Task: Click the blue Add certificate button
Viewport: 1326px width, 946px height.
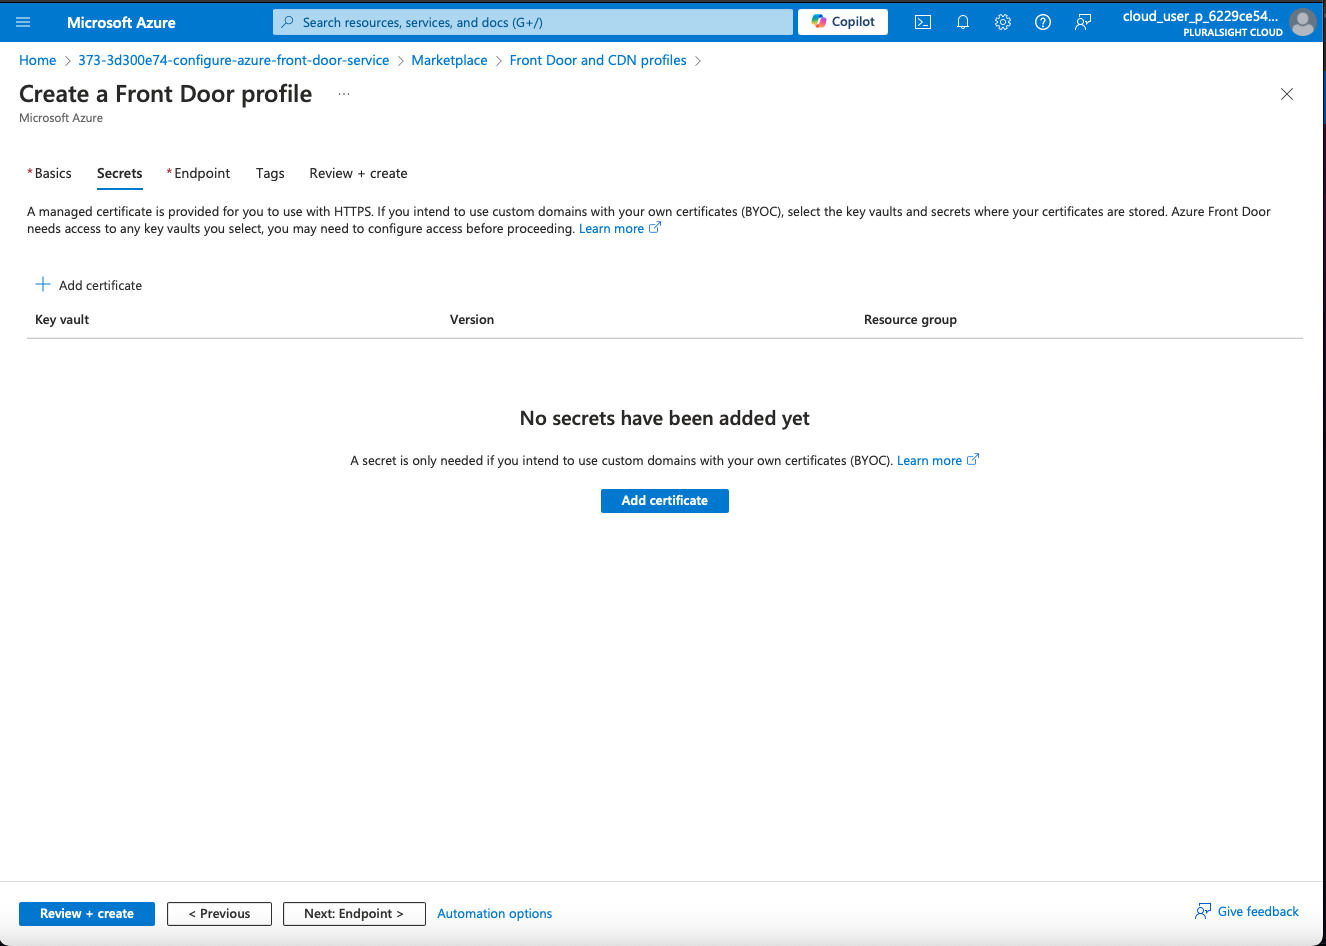Action: pyautogui.click(x=665, y=501)
